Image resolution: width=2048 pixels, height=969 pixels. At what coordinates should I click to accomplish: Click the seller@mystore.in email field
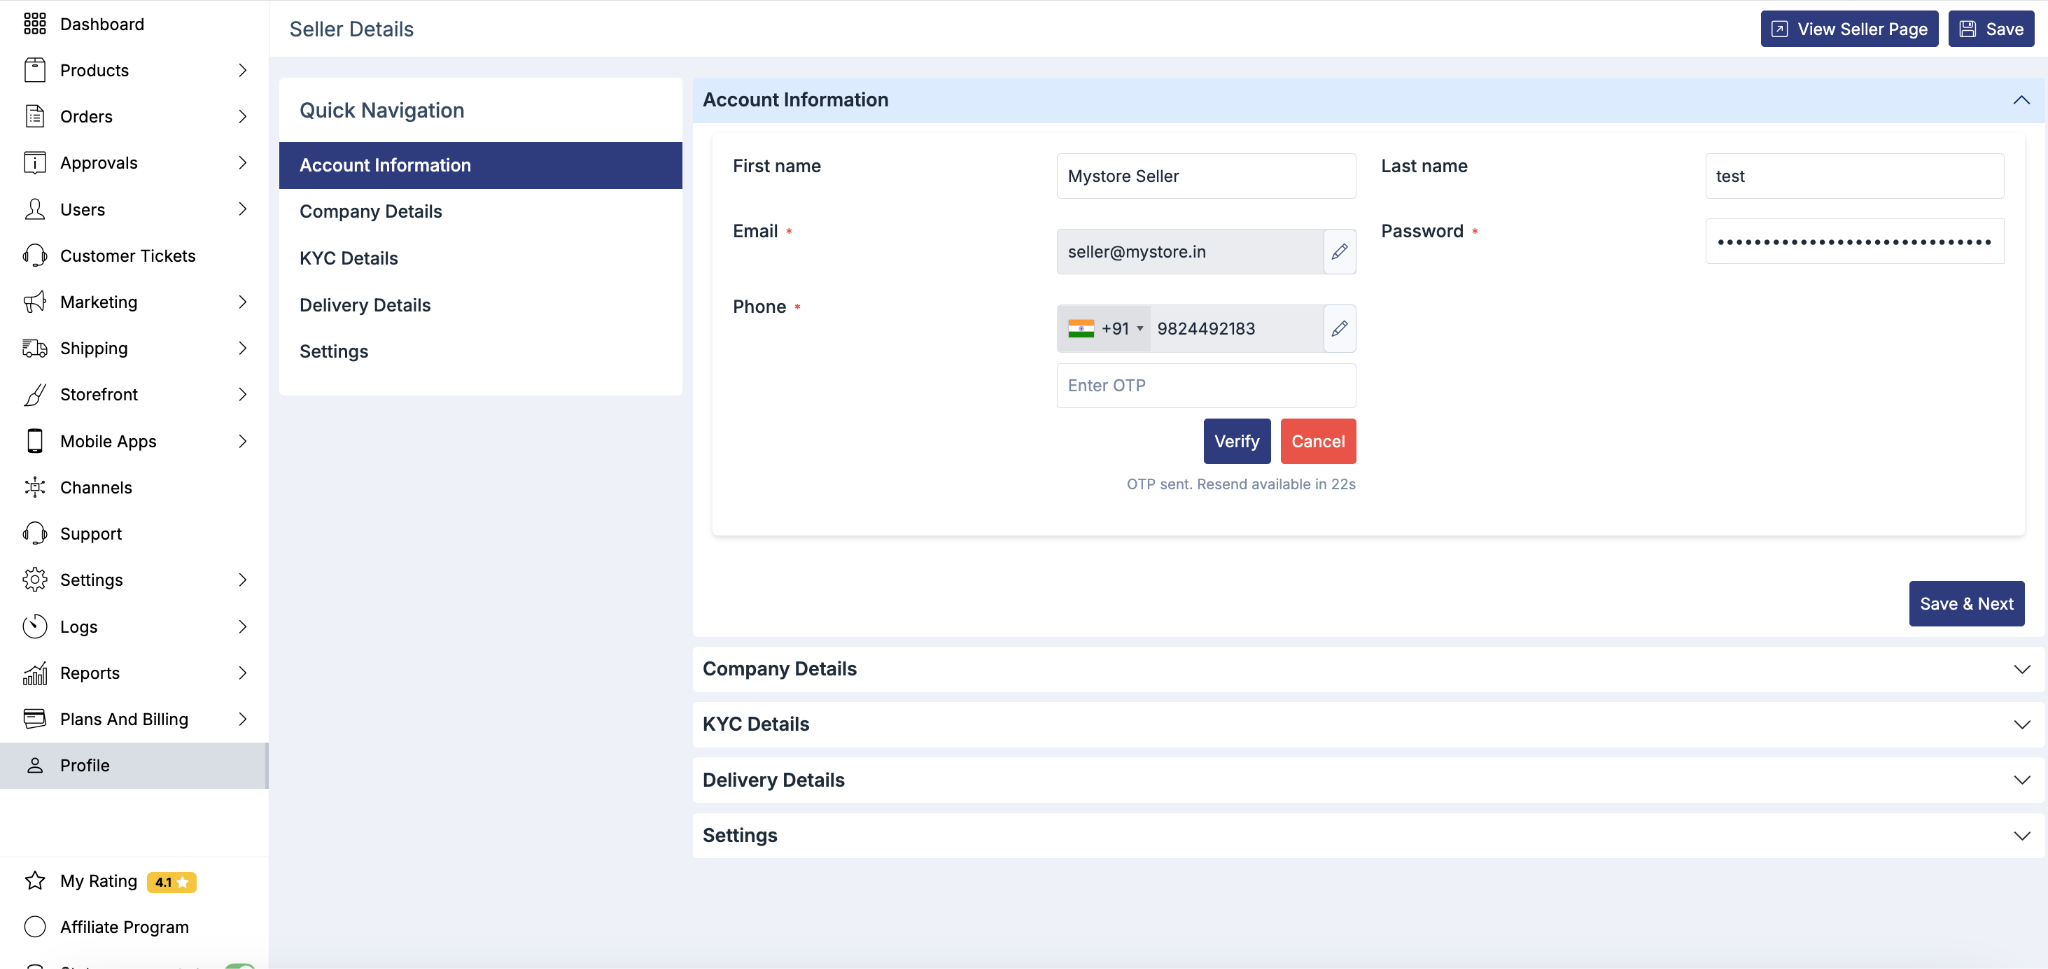[1190, 252]
